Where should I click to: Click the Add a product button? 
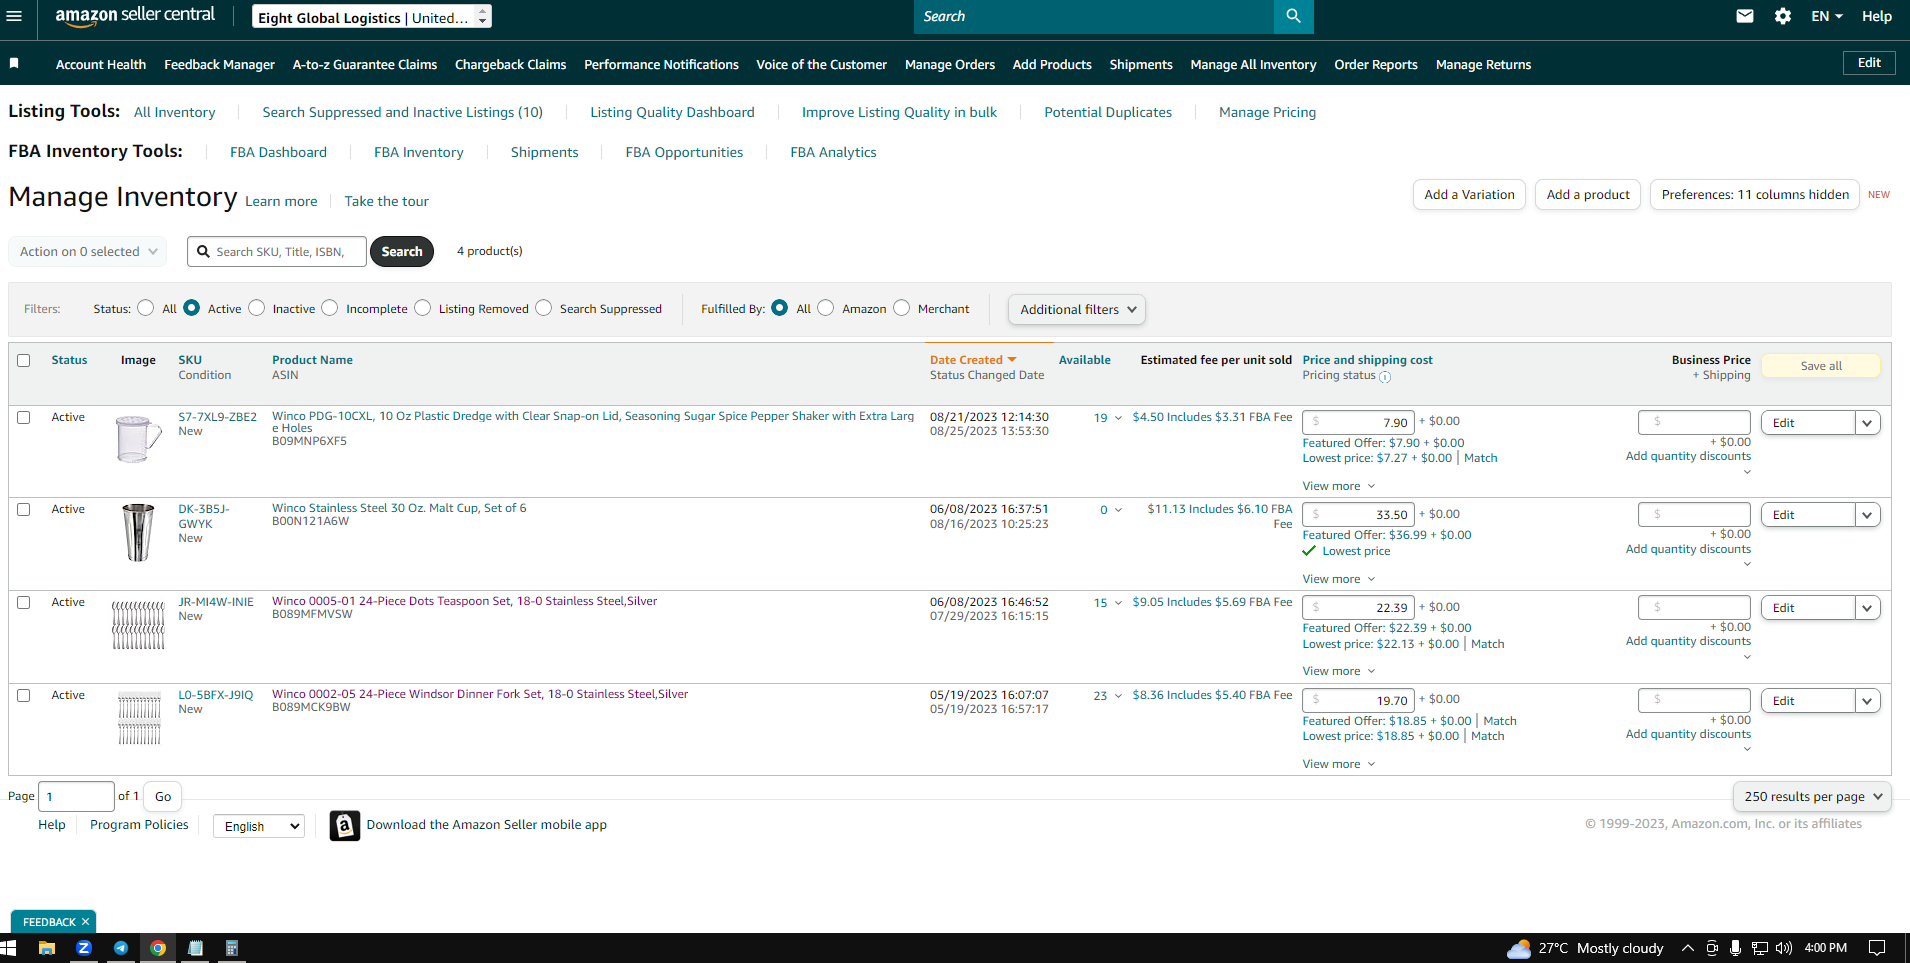tap(1588, 195)
